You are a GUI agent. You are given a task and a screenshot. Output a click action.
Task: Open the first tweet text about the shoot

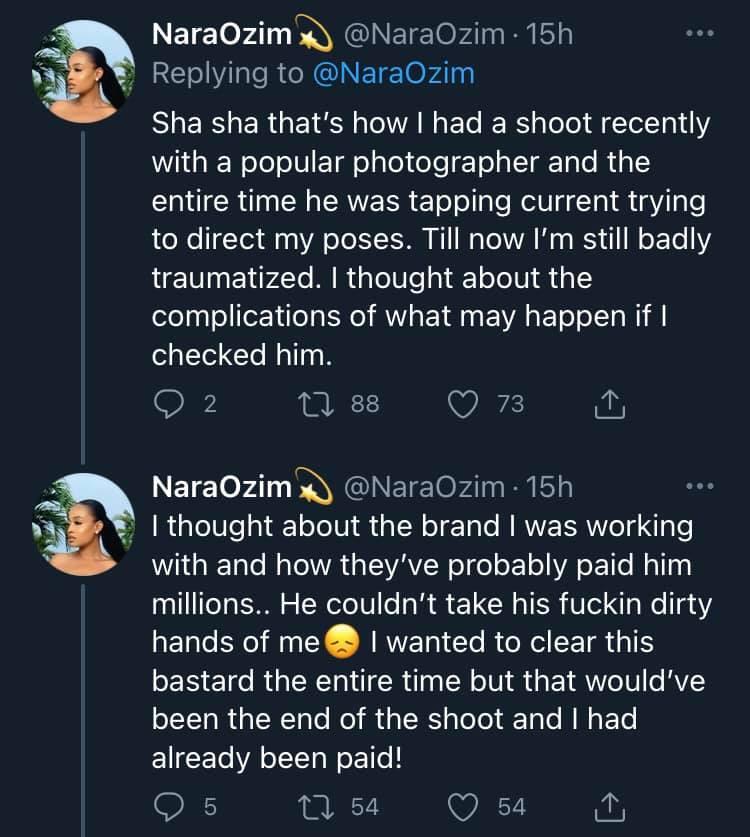[x=430, y=240]
